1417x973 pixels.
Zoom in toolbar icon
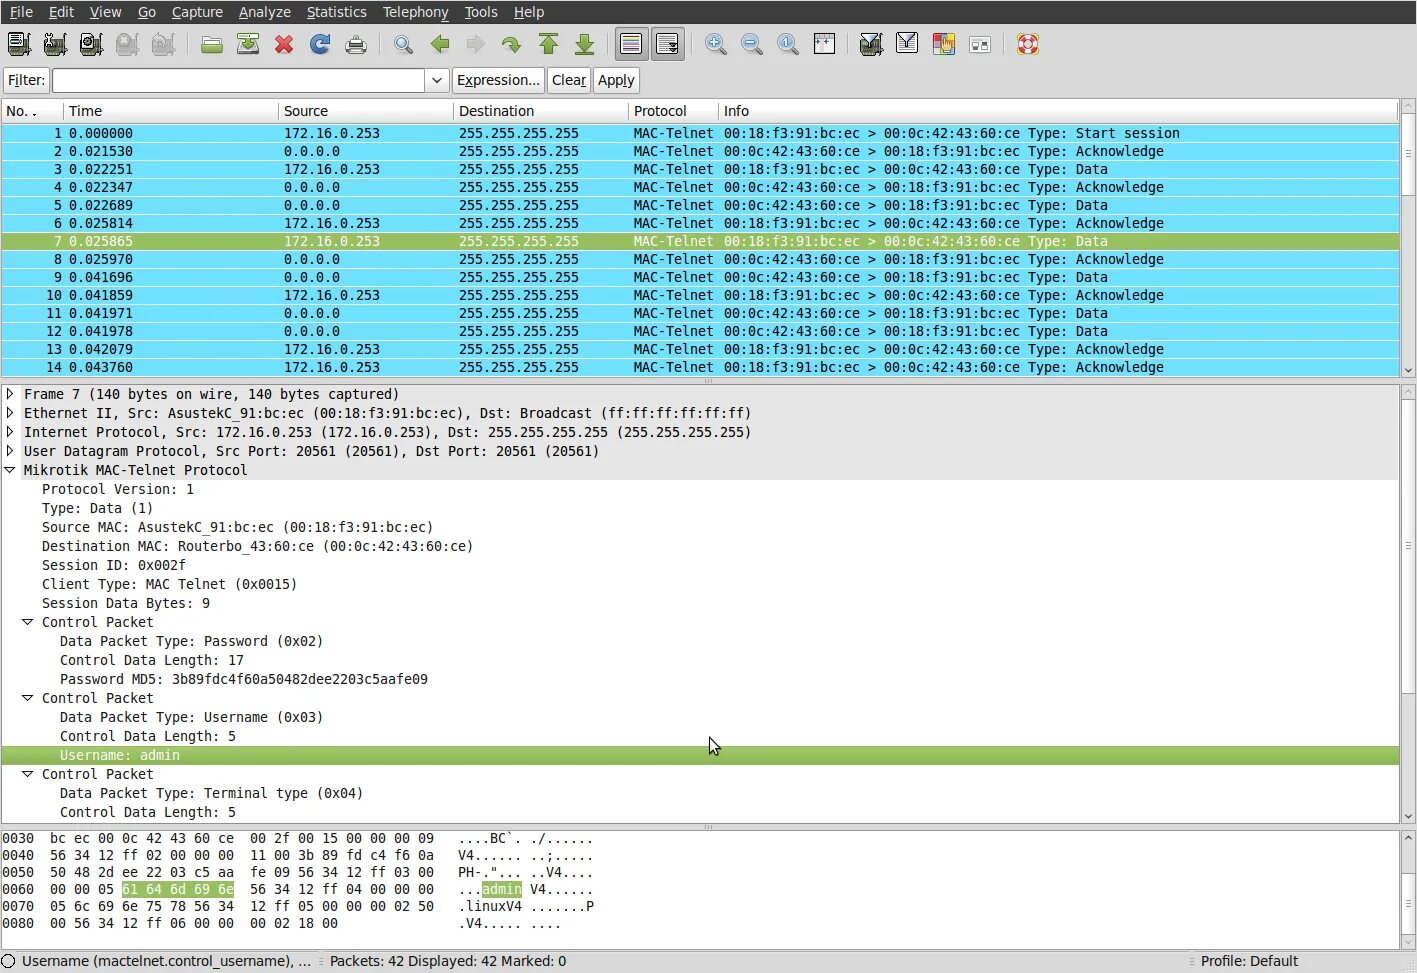click(716, 44)
